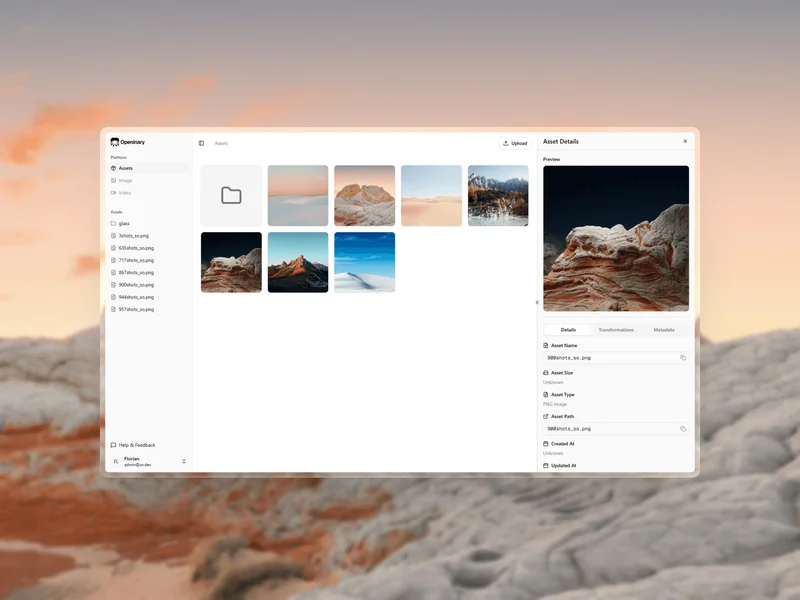Click the Help & Feedback chat icon

114,445
